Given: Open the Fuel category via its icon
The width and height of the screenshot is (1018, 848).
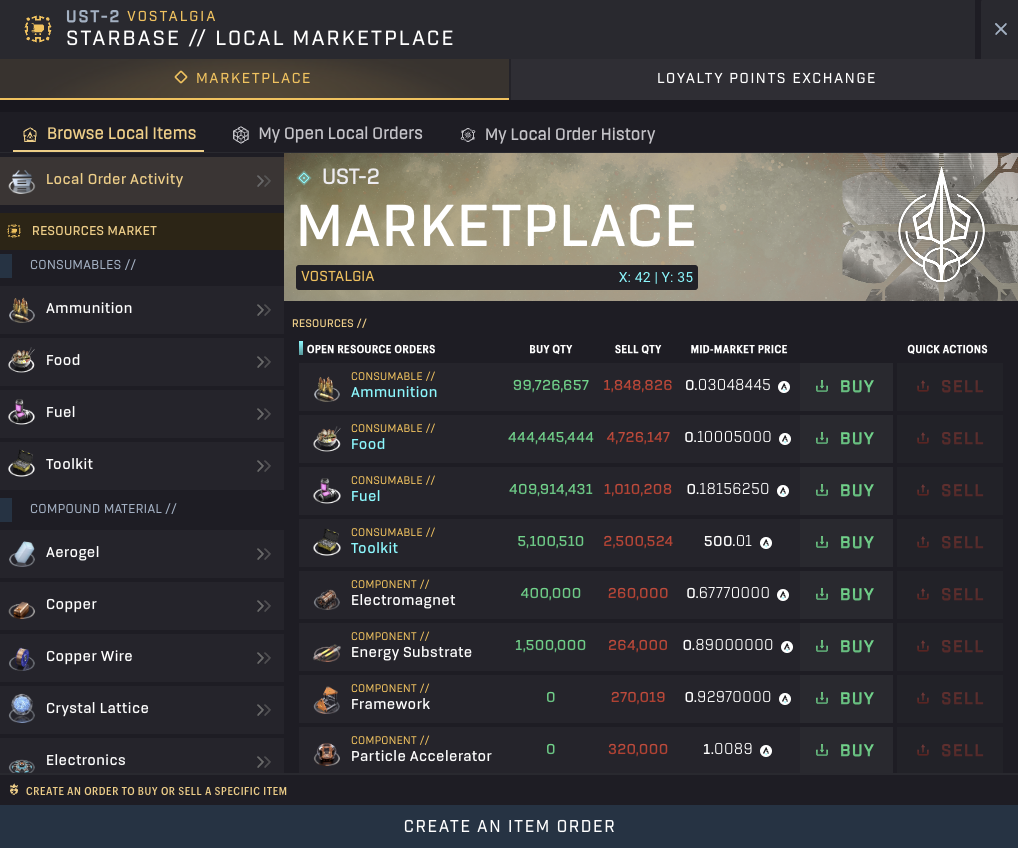Looking at the screenshot, I should click(x=22, y=412).
